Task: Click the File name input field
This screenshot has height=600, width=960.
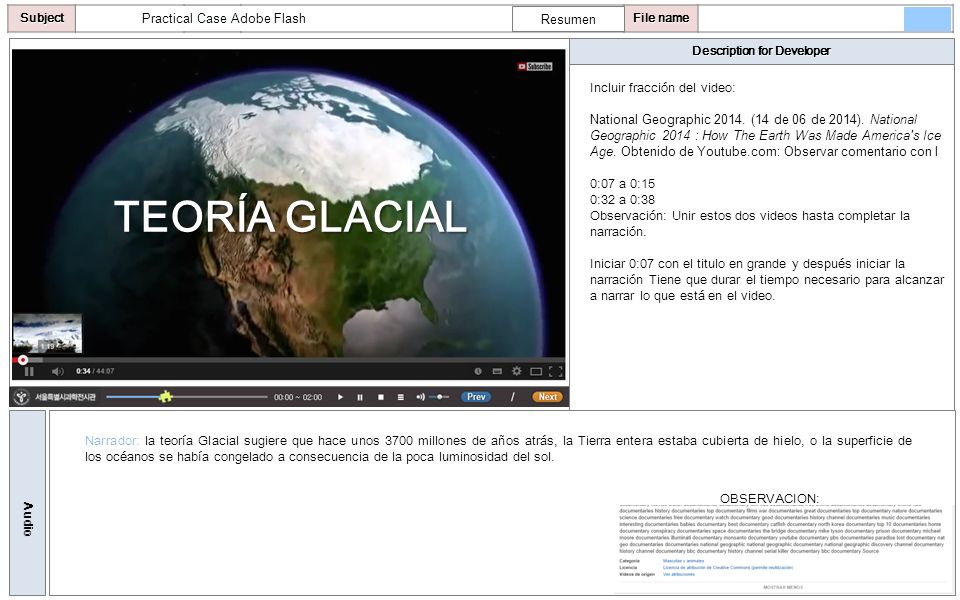Action: pyautogui.click(x=801, y=19)
